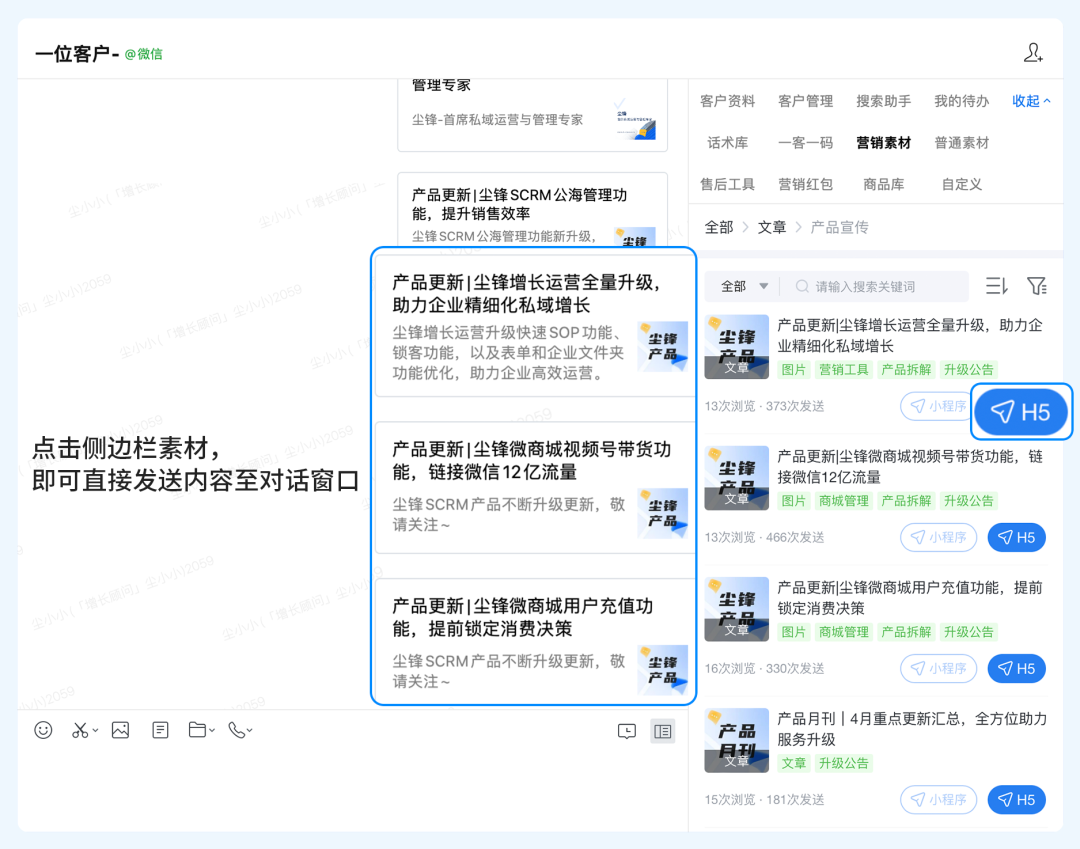Open the 售后工具 tab
The height and width of the screenshot is (849, 1080).
click(x=727, y=184)
